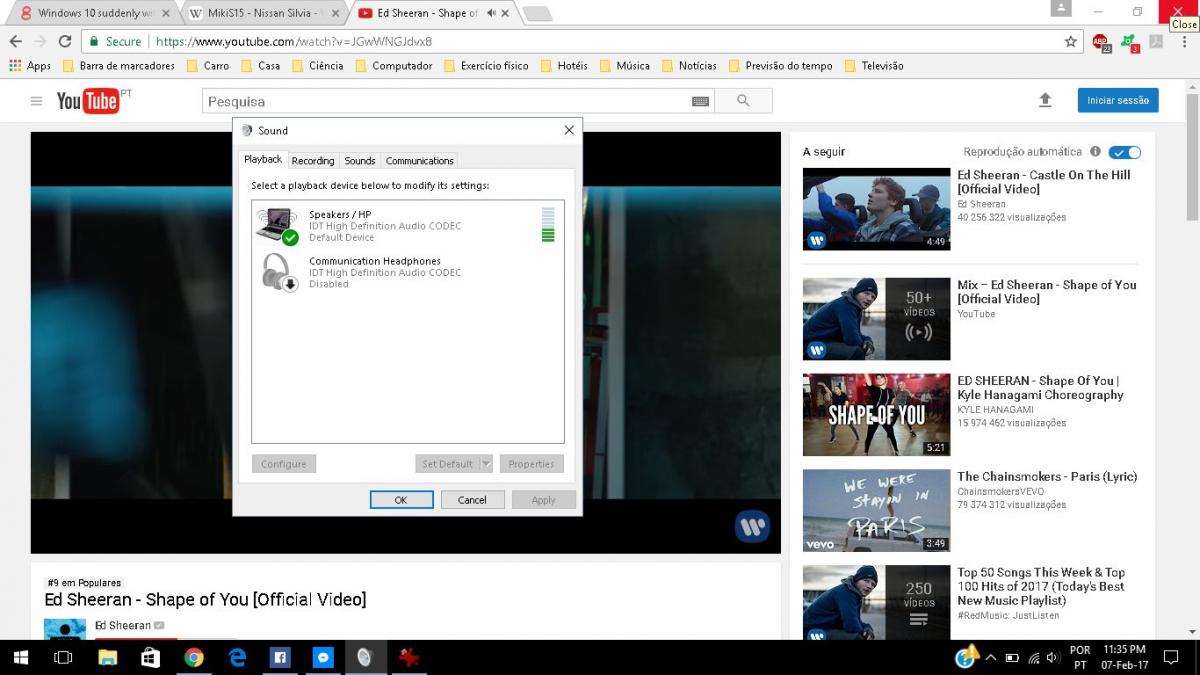Viewport: 1200px width, 675px height.
Task: Click the YouTube search magnifier button
Action: click(743, 101)
